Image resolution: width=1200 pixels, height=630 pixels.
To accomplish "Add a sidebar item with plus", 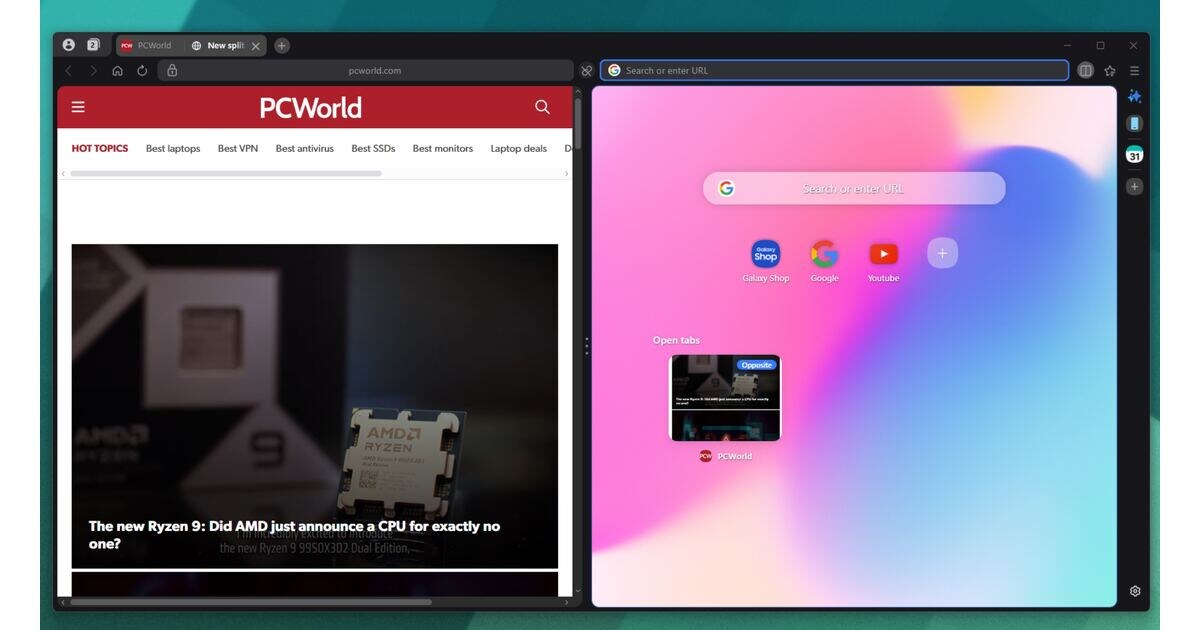I will 1134,186.
